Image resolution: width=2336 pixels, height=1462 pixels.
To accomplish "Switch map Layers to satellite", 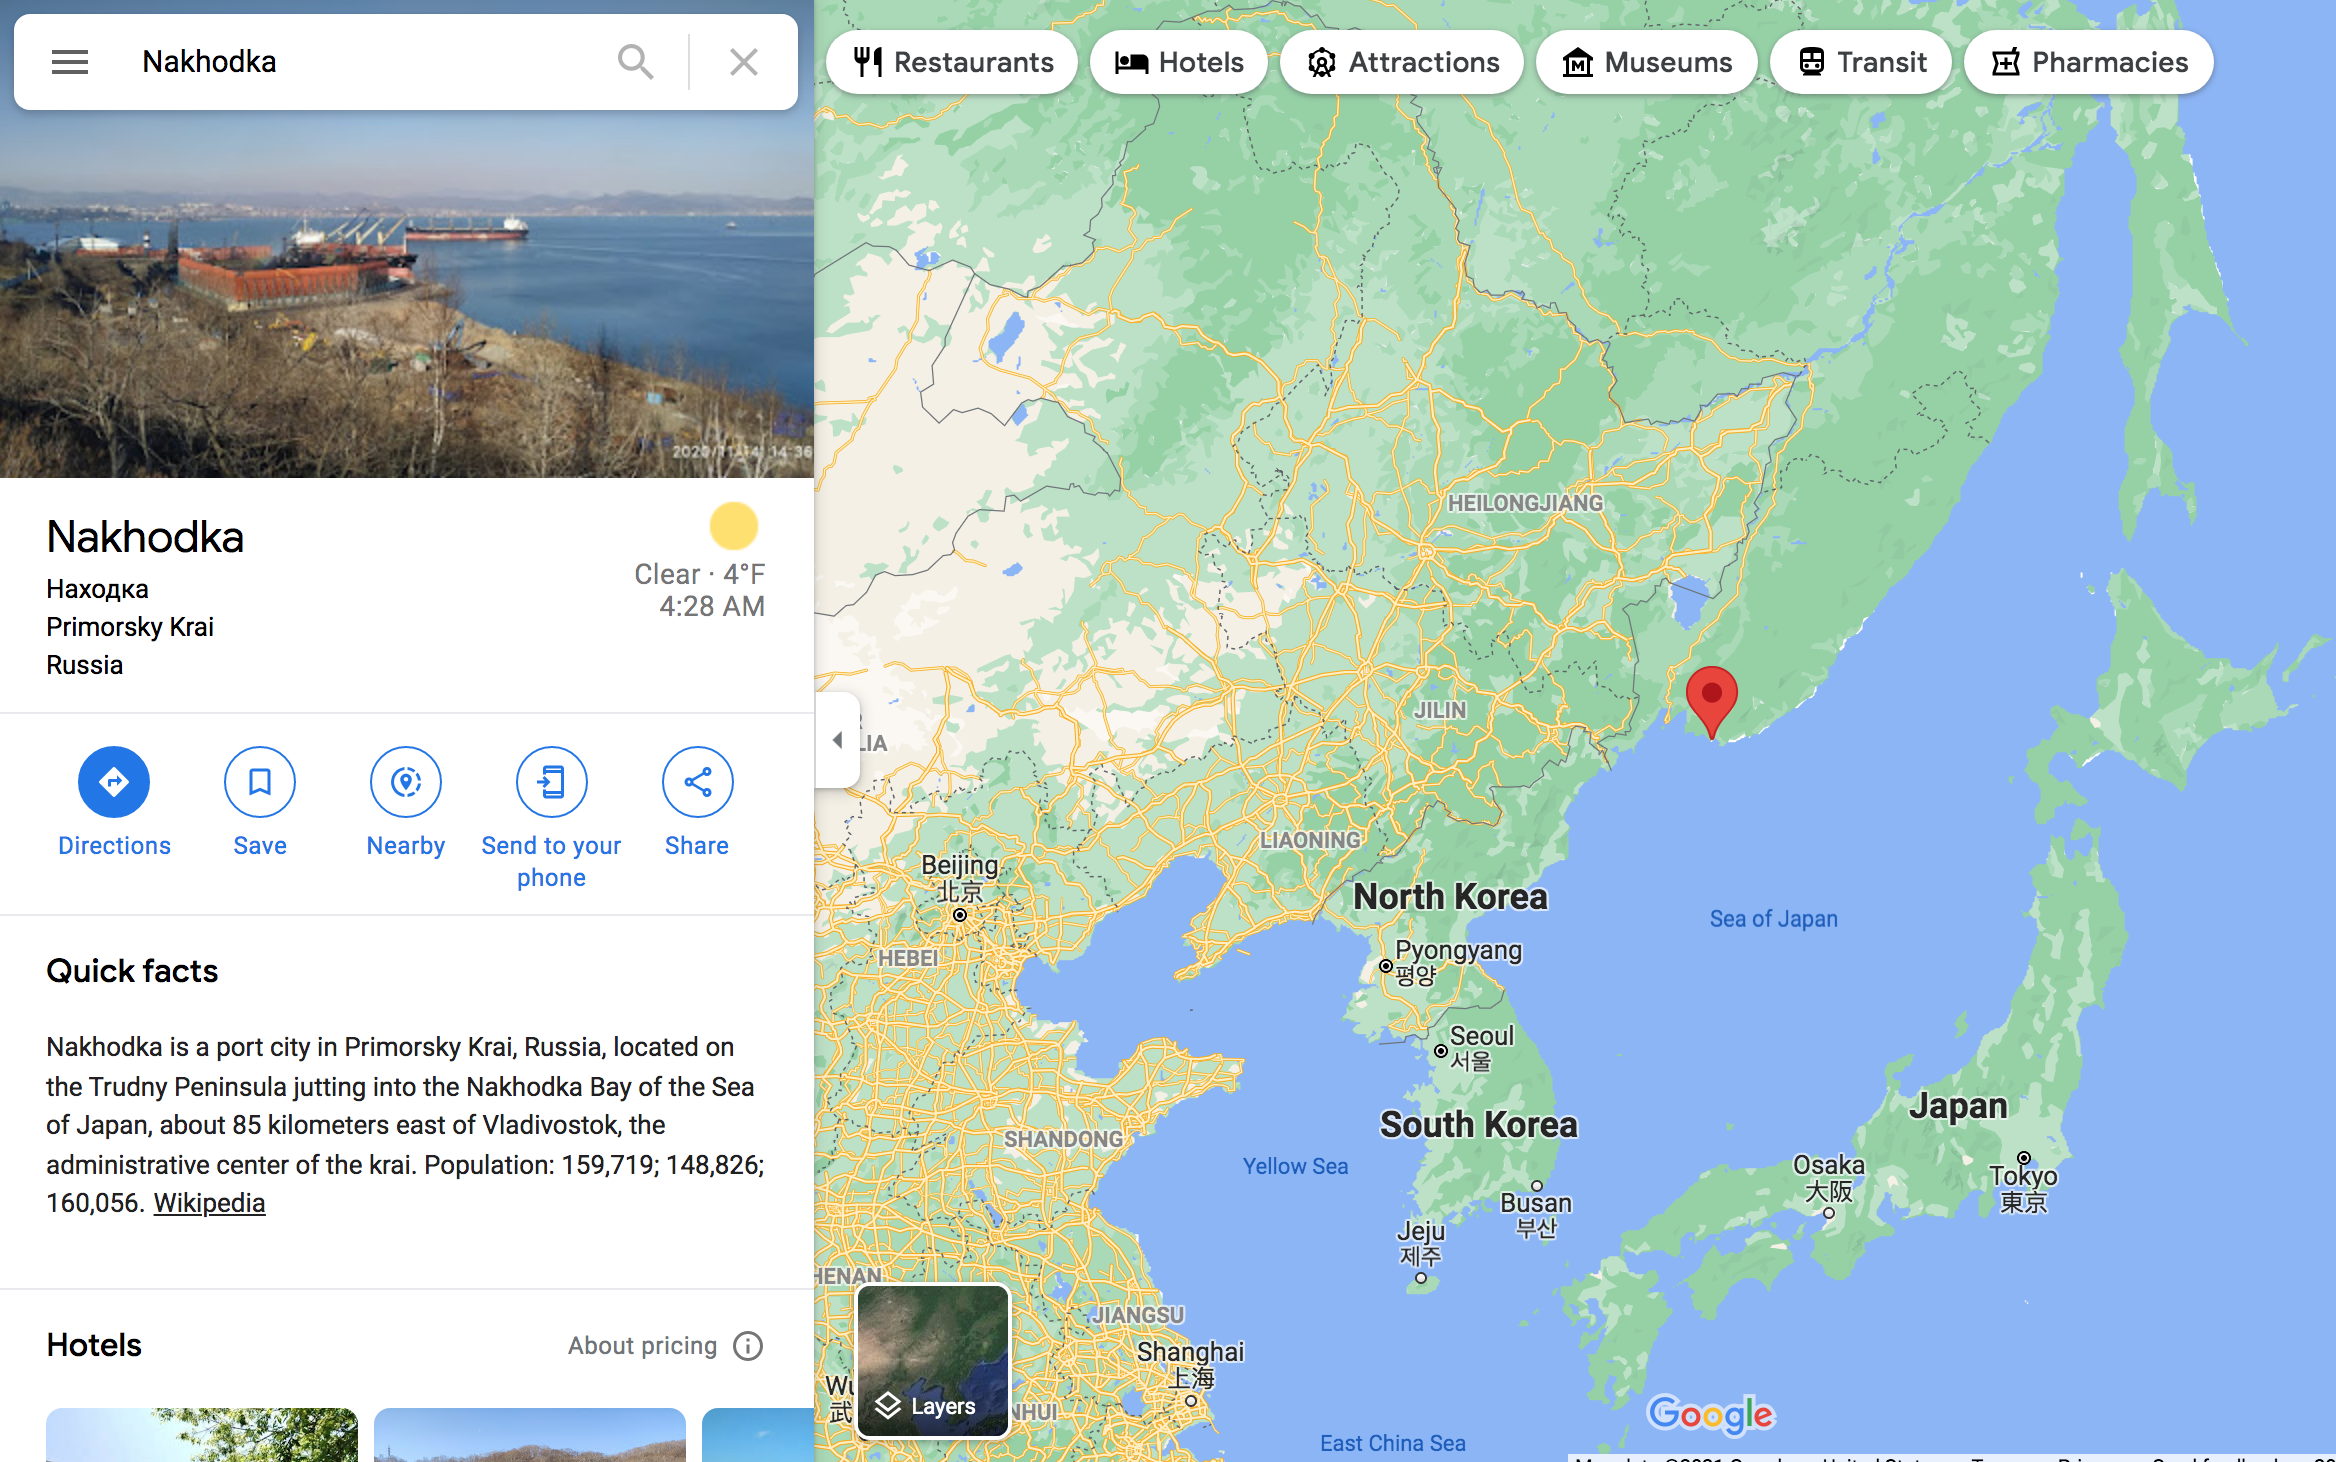I will coord(933,1361).
